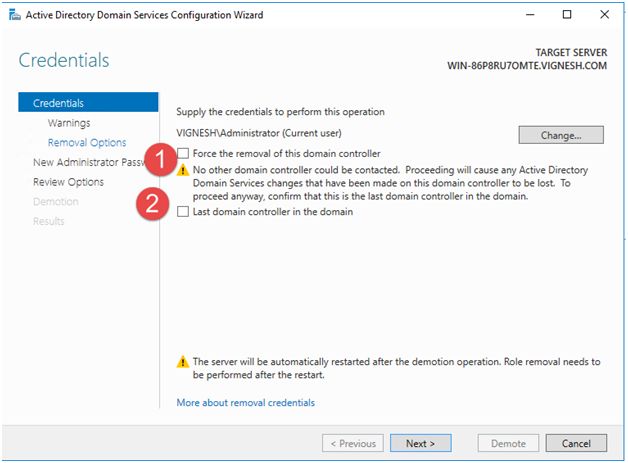The image size is (628, 463).
Task: Click red annotation circle number 1
Action: click(154, 158)
